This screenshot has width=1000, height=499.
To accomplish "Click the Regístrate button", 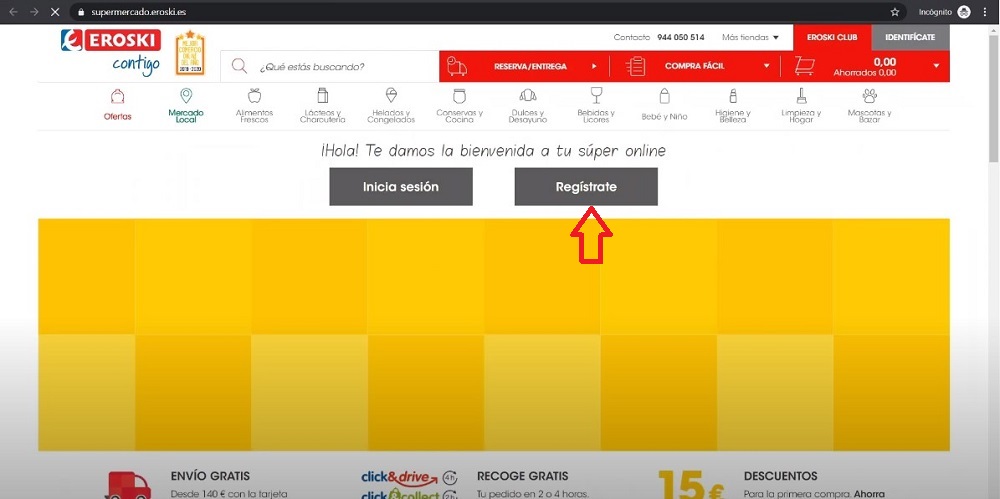I will (586, 187).
